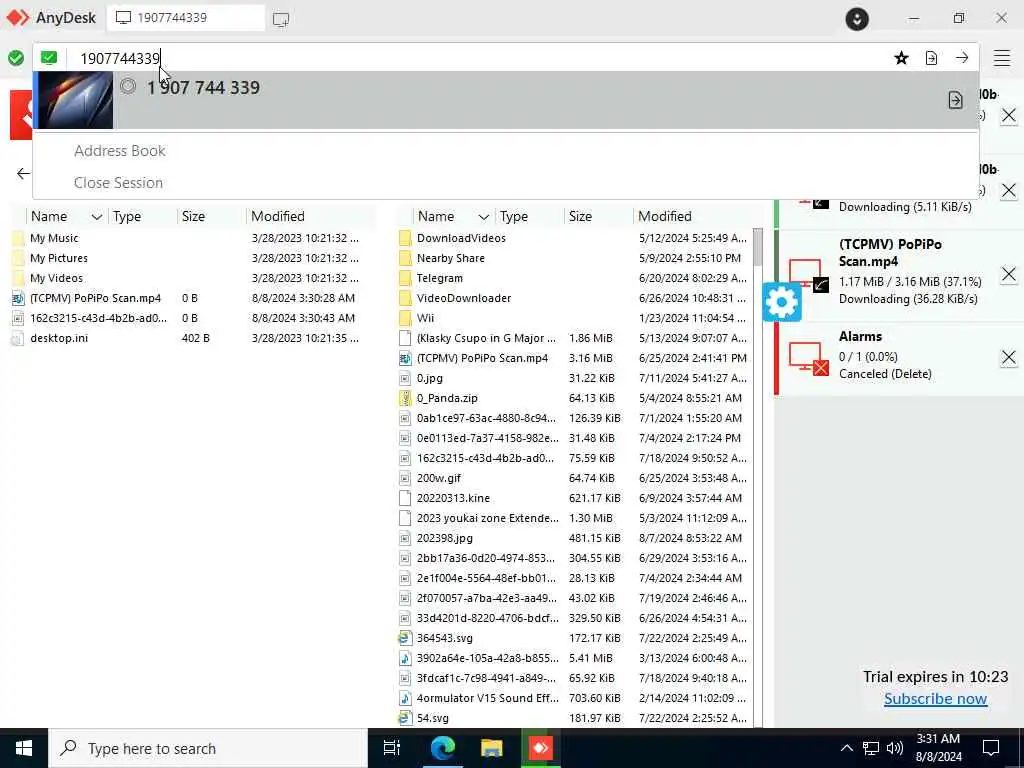Open Task View on the taskbar
1024x768 pixels.
391,748
